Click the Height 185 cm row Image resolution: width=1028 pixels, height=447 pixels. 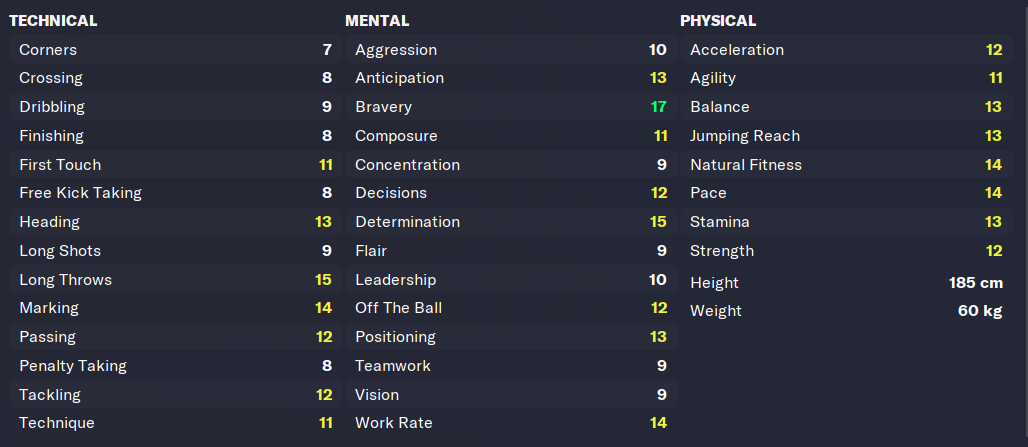pyautogui.click(x=845, y=283)
